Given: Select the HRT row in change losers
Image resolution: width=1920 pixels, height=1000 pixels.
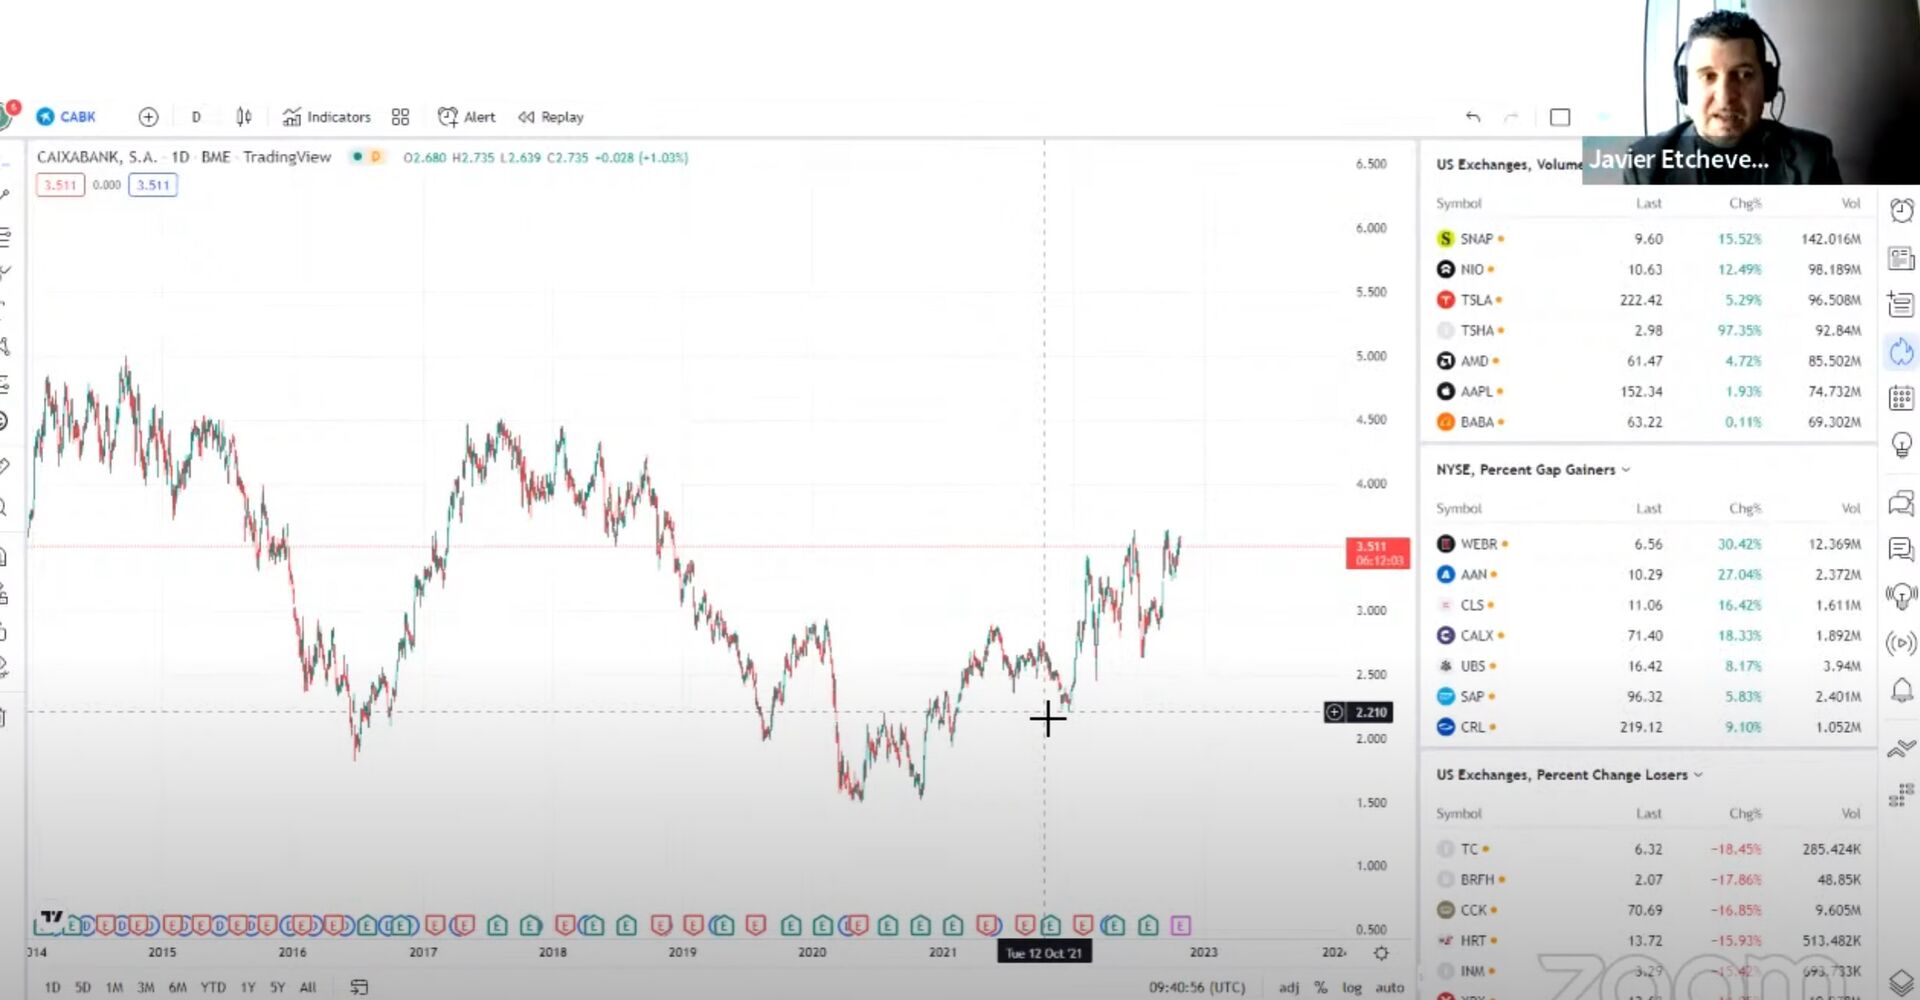Looking at the screenshot, I should (1648, 941).
